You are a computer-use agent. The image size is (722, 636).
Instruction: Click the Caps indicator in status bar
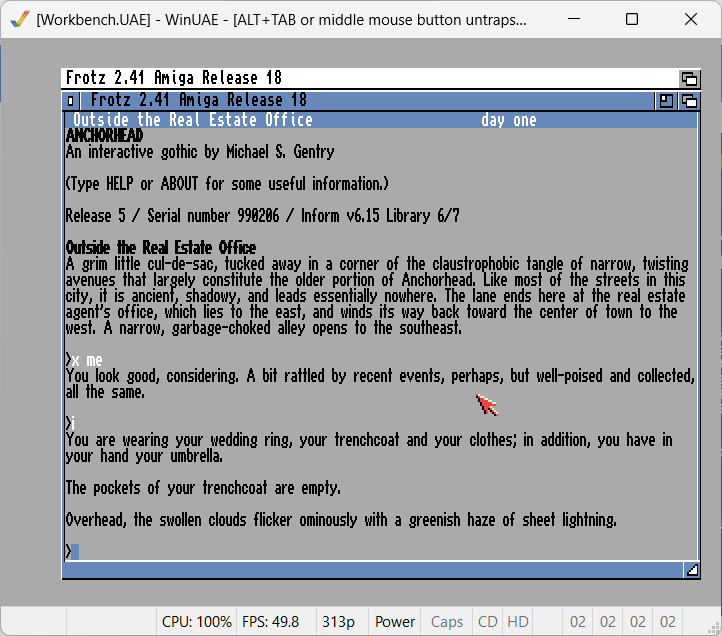pos(447,622)
